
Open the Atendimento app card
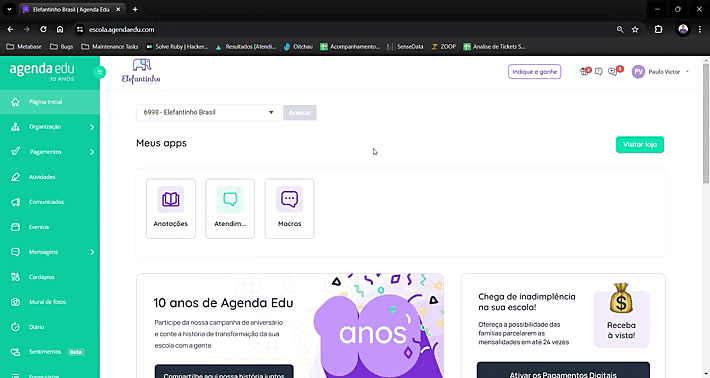click(230, 208)
